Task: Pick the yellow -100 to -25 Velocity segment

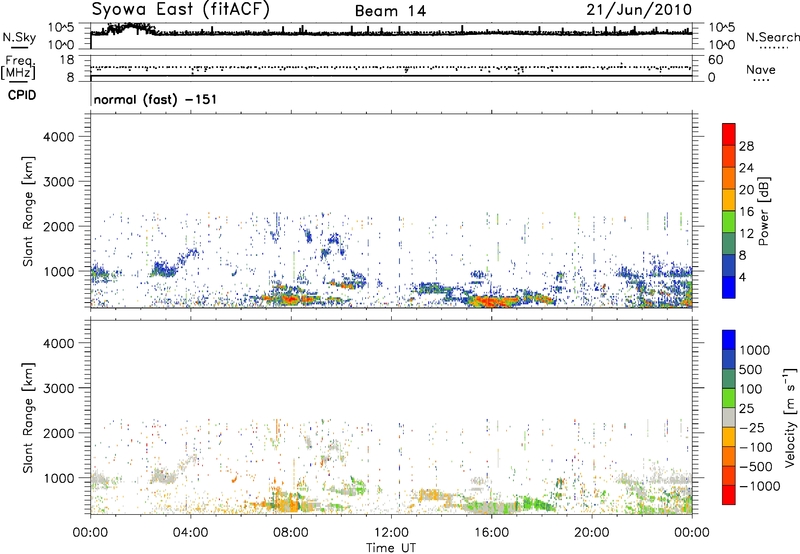Action: (729, 437)
